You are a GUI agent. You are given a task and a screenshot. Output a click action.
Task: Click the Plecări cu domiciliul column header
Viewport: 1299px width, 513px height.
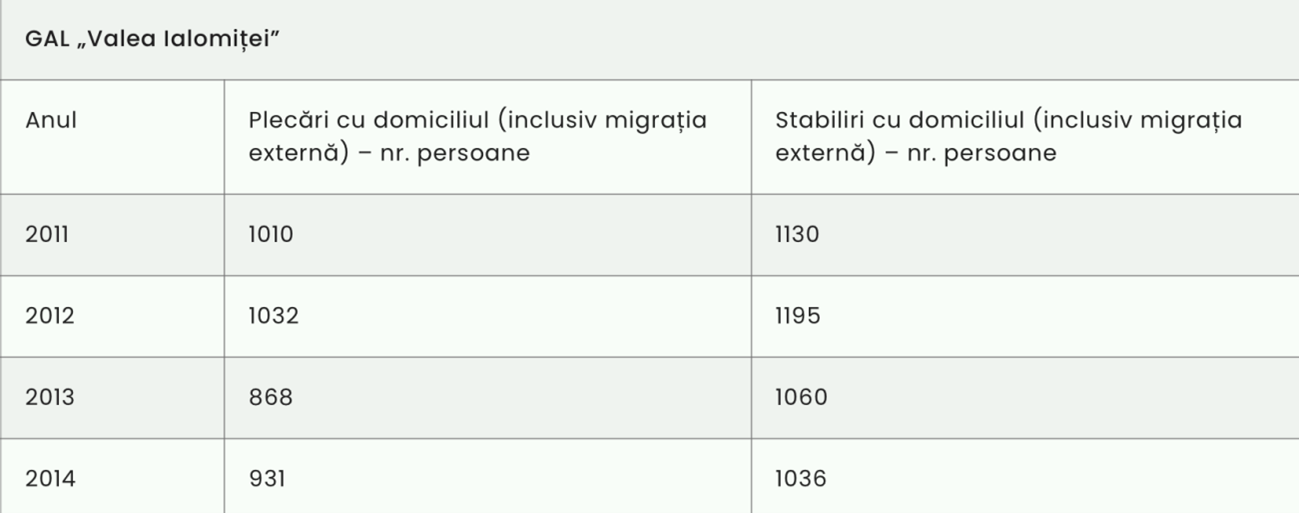coord(477,136)
